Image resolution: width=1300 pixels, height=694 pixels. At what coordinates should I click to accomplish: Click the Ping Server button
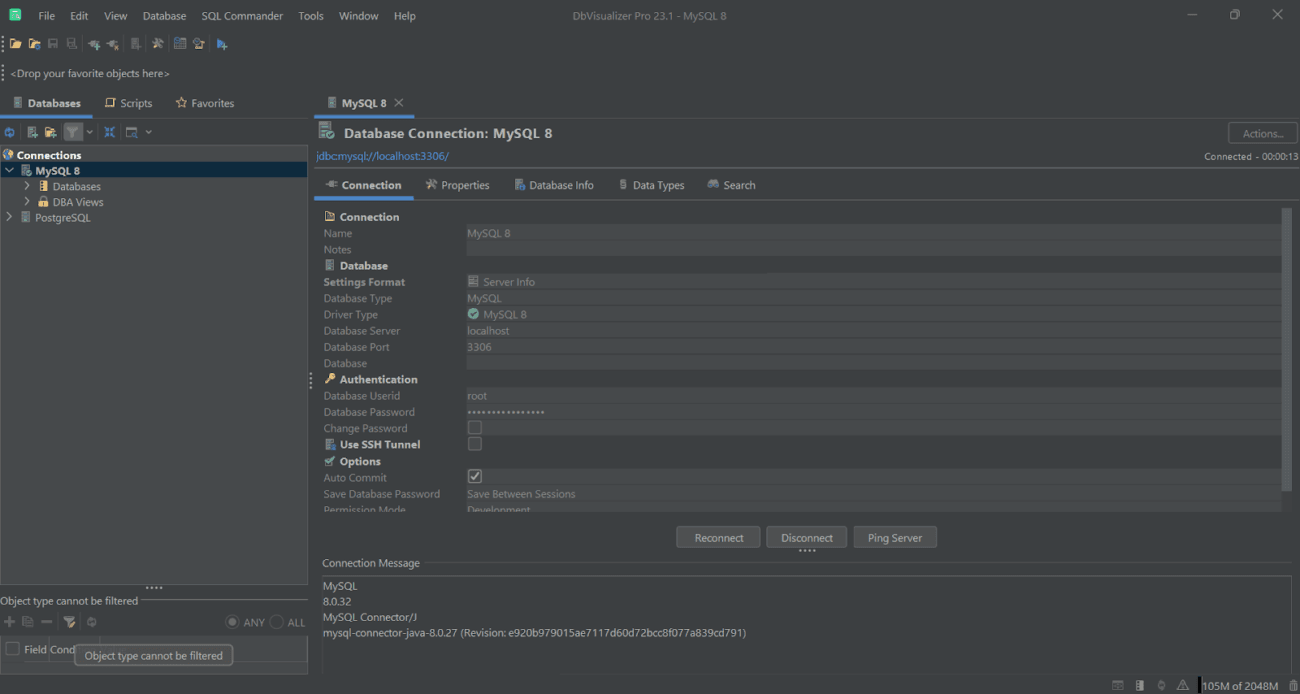click(x=894, y=537)
